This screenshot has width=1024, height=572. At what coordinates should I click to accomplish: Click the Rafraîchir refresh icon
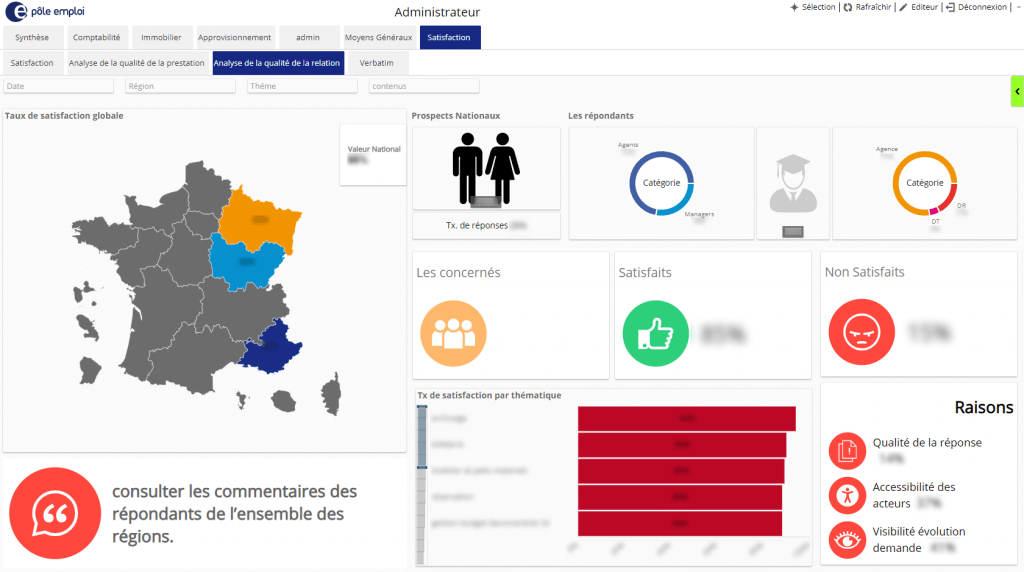pos(848,7)
